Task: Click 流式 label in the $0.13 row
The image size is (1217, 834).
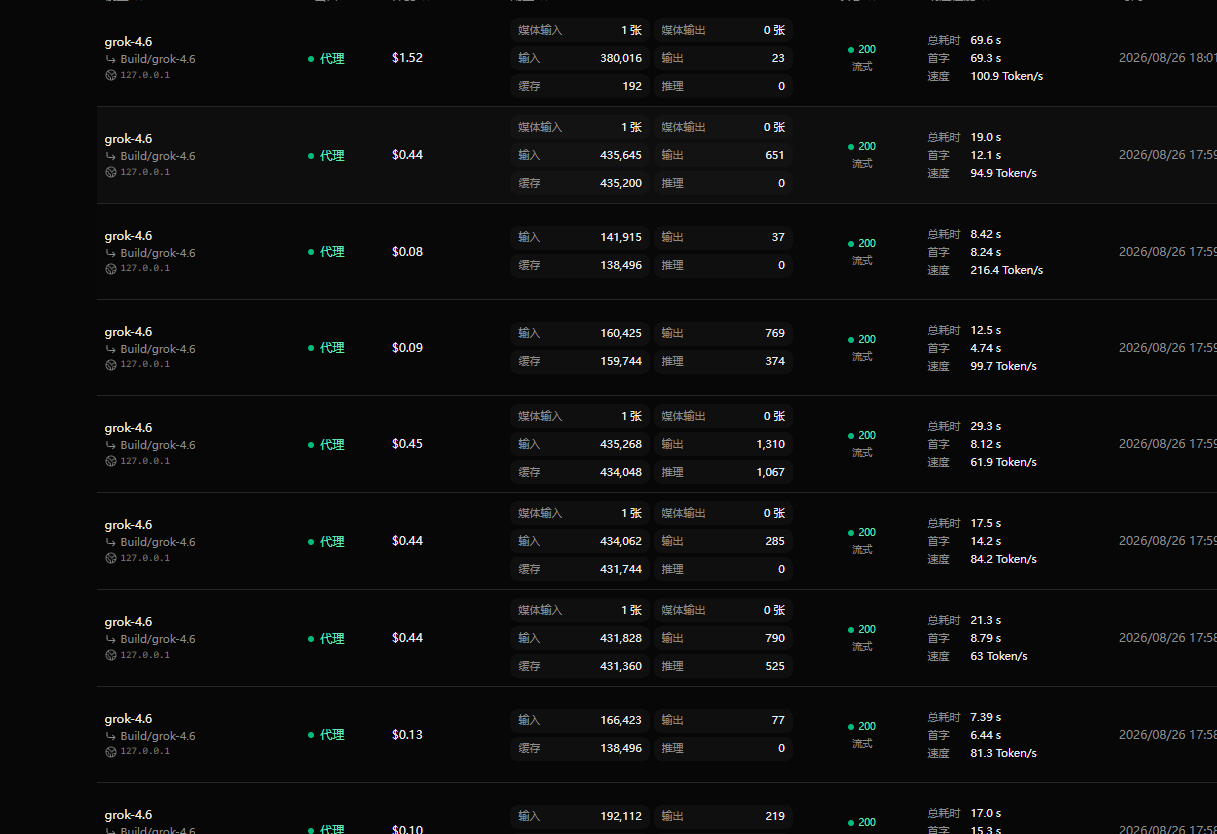Action: (x=862, y=744)
